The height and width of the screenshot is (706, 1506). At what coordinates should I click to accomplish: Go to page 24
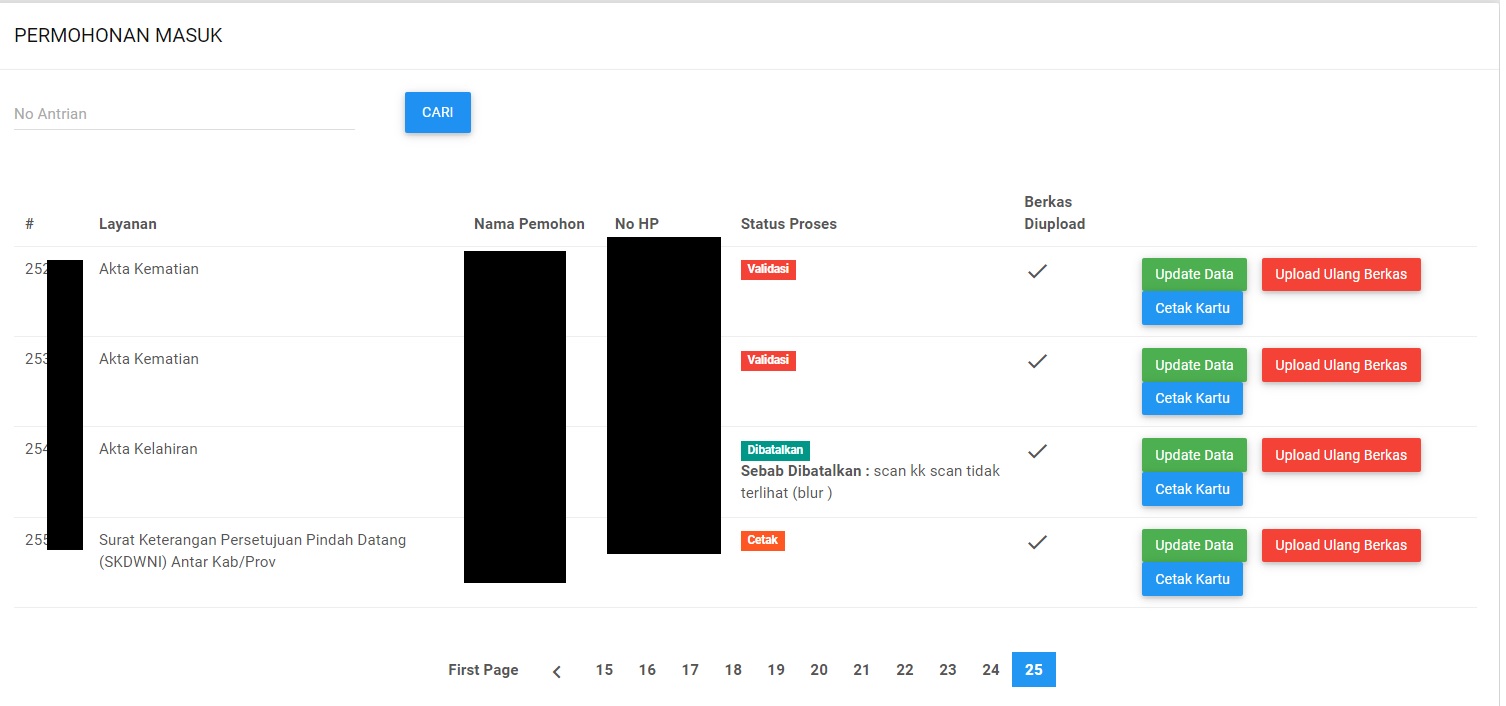tap(990, 670)
